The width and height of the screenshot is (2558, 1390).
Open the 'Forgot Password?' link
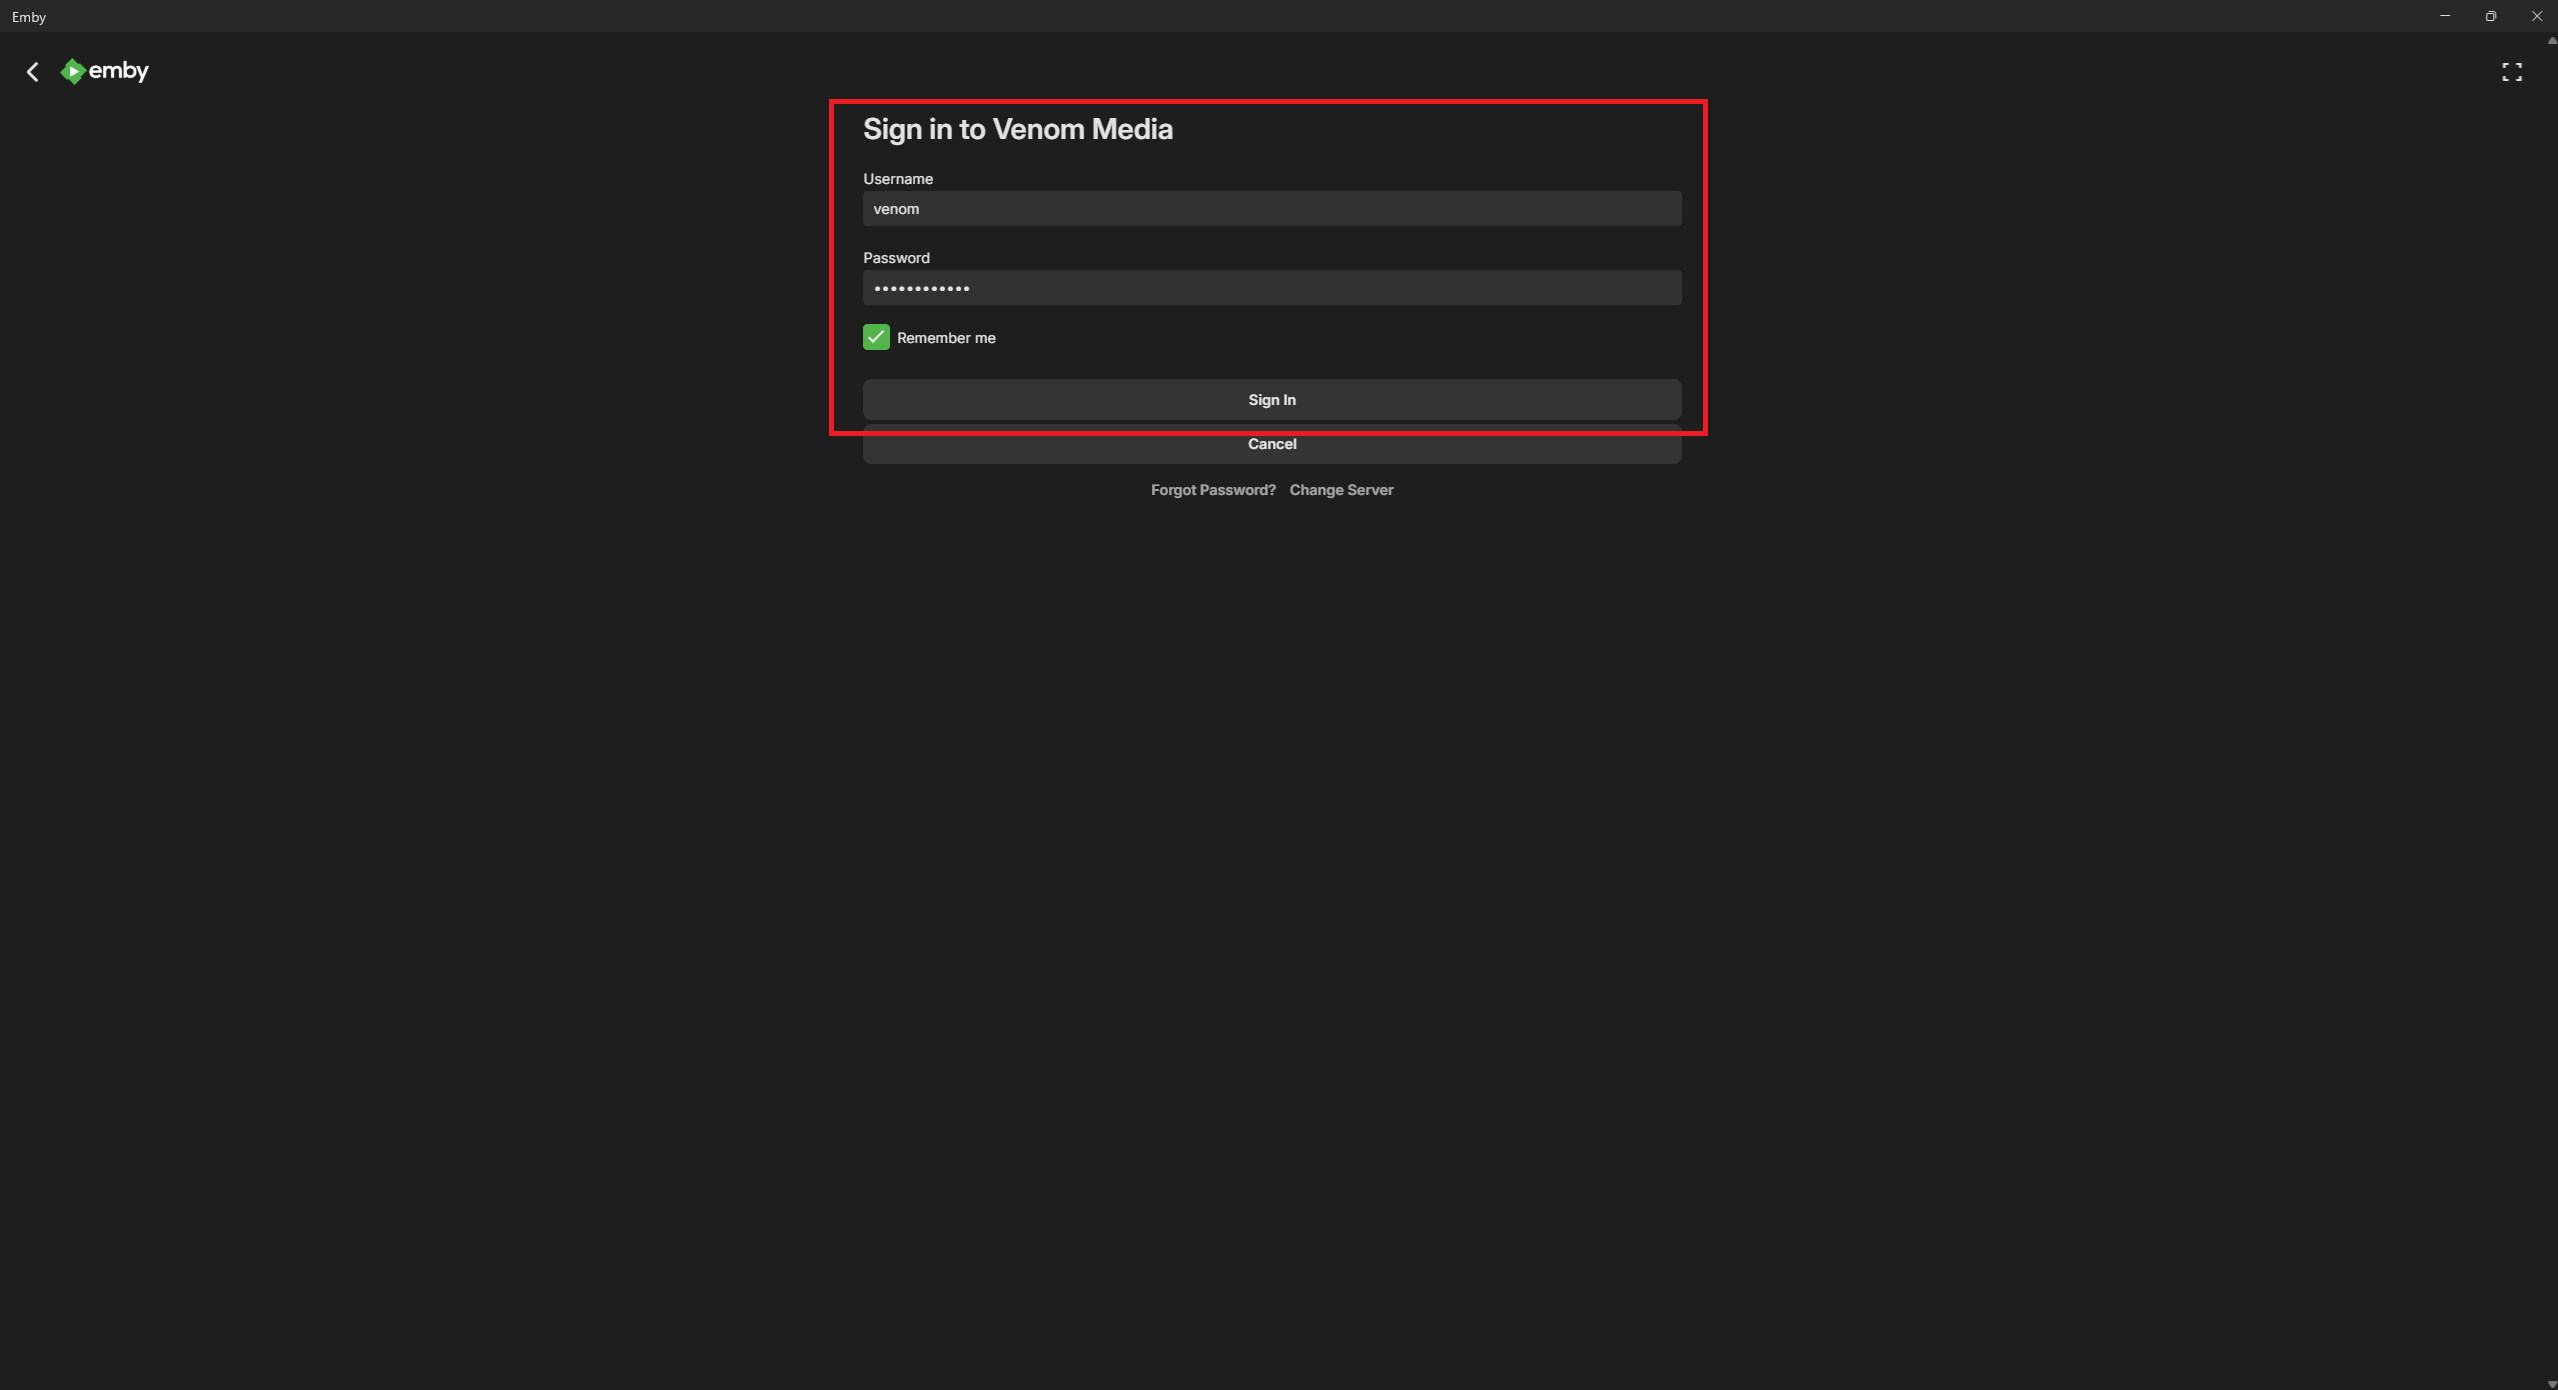click(x=1212, y=490)
